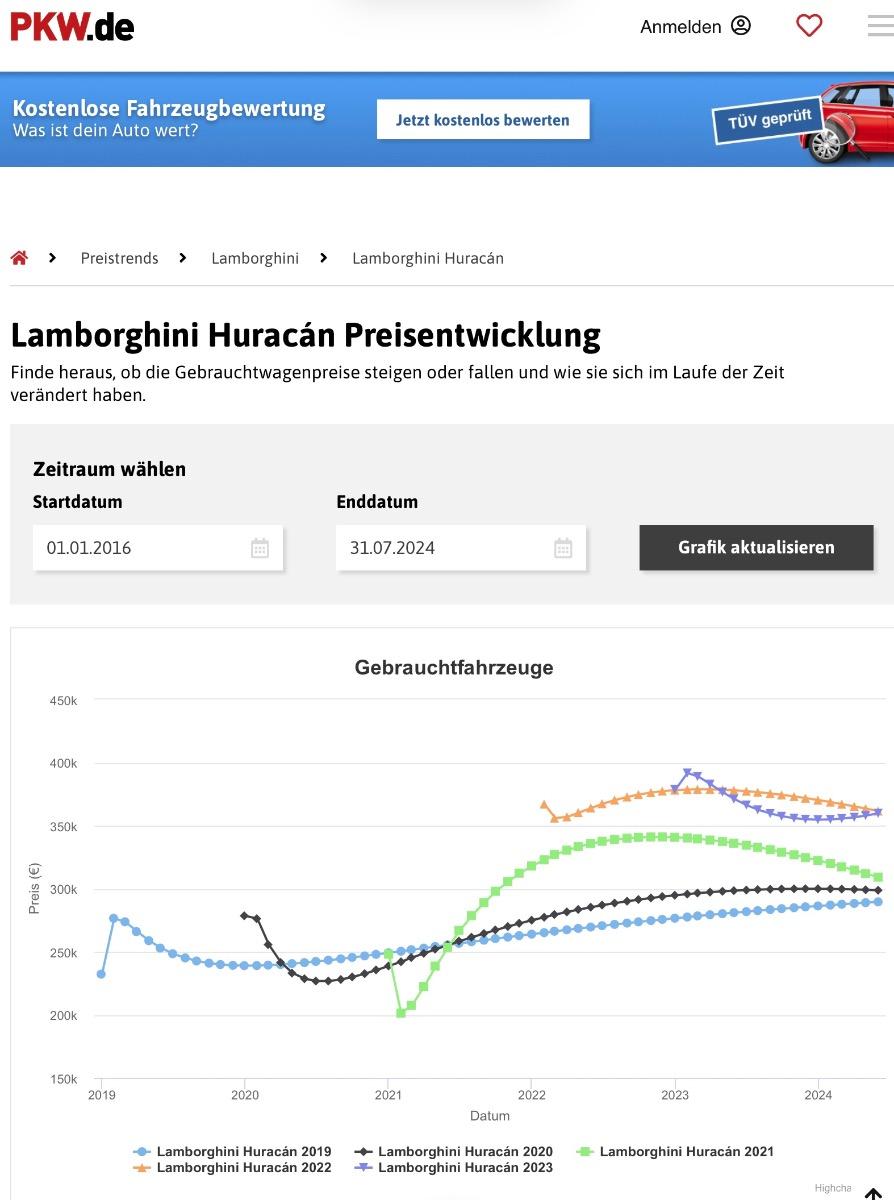
Task: Hide the Lamborghini Huracán 2022 legend series
Action: [x=232, y=1168]
